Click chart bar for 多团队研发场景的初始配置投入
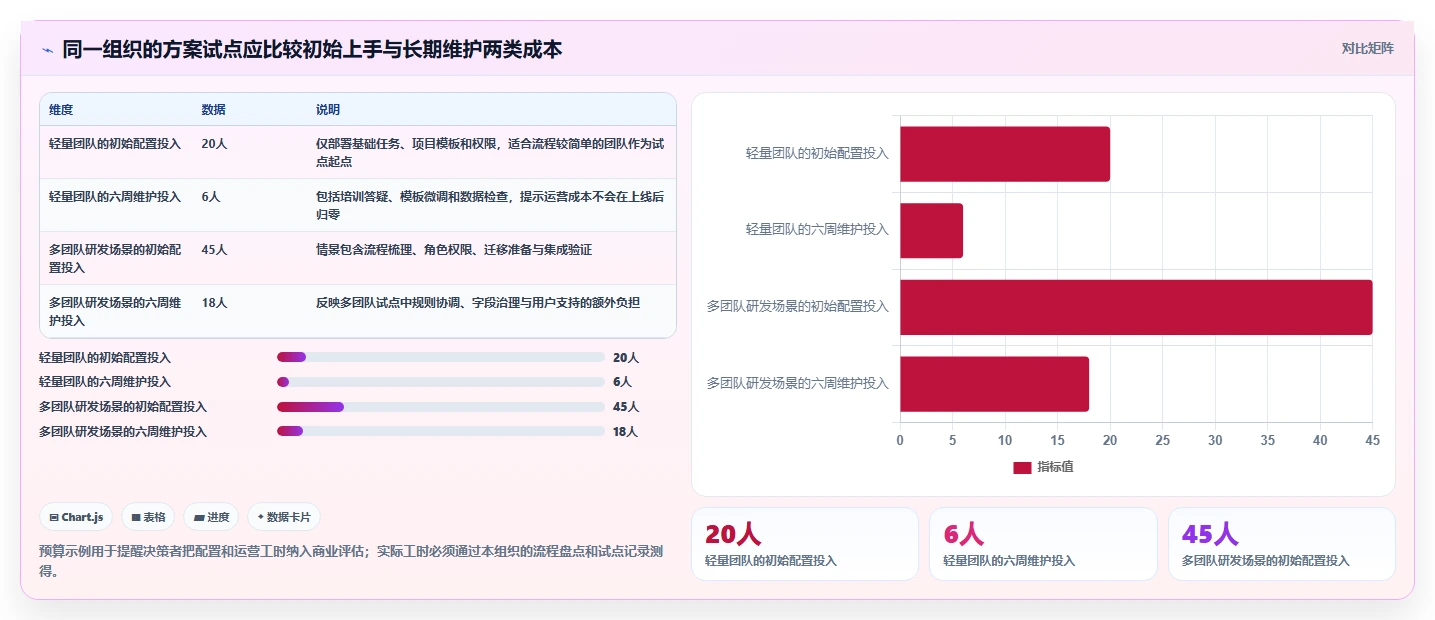Image resolution: width=1435 pixels, height=620 pixels. (1136, 307)
